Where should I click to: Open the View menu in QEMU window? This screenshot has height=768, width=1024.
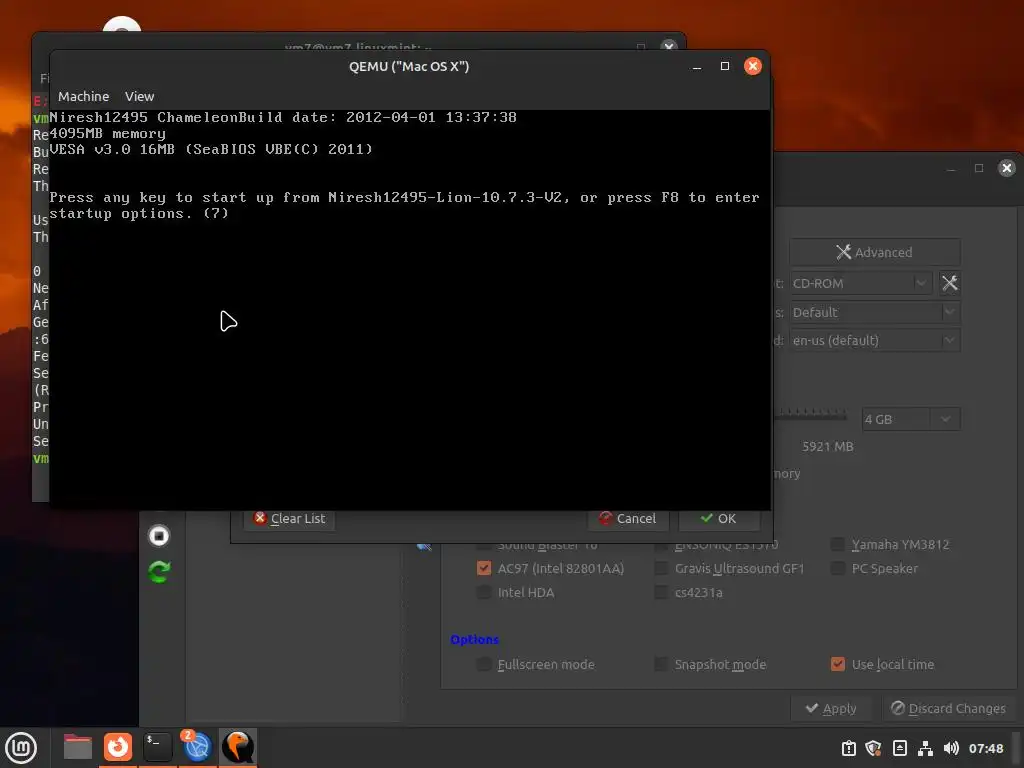coord(139,97)
